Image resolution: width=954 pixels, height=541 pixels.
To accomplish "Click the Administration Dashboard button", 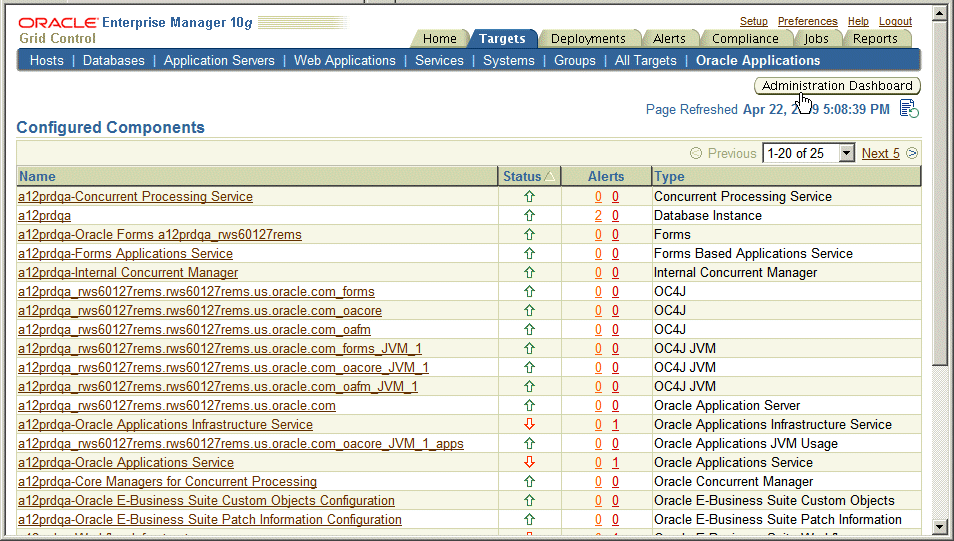I will [837, 86].
